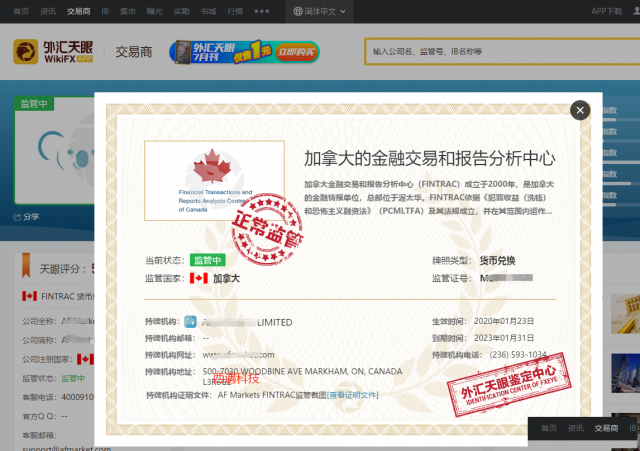Screen dimensions: 640x451
Task: Click the WikiFX logo
Action: 55,52
